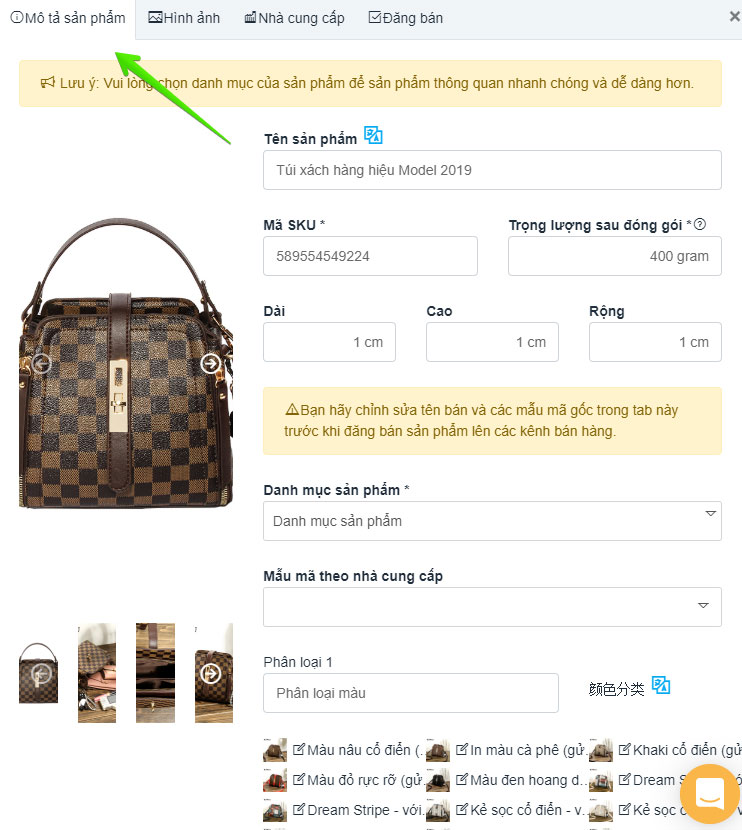Click translate icon beside 颜色分类 label
This screenshot has height=830, width=742.
661,685
